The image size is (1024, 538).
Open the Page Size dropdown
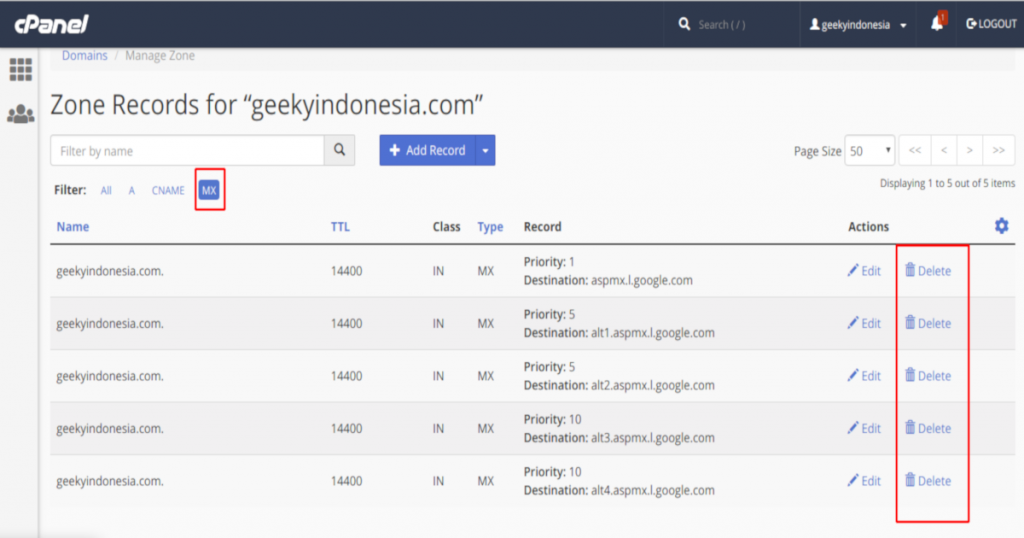click(x=869, y=151)
